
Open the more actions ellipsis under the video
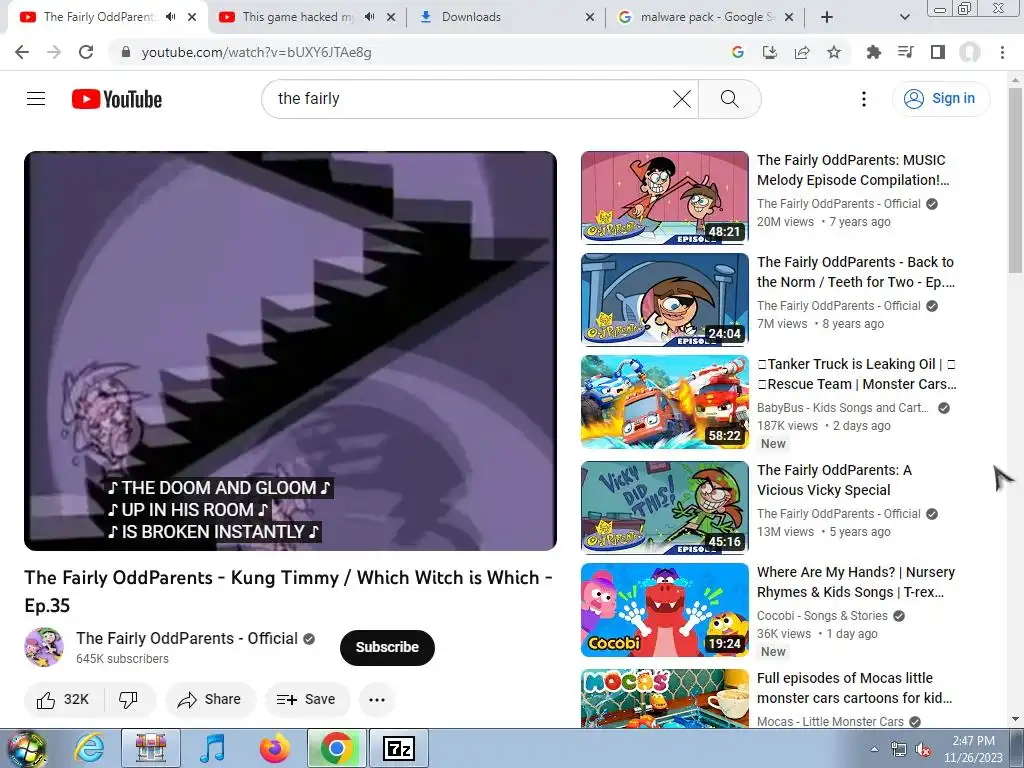377,699
